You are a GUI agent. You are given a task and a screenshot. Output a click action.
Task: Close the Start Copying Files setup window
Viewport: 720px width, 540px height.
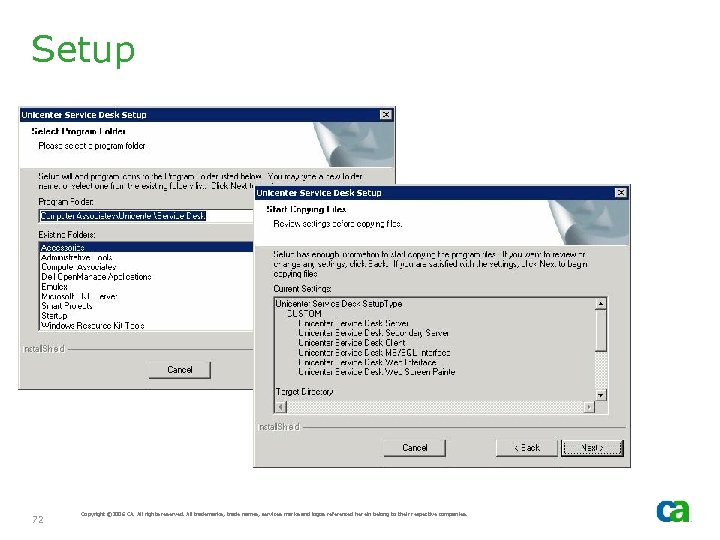click(x=620, y=193)
